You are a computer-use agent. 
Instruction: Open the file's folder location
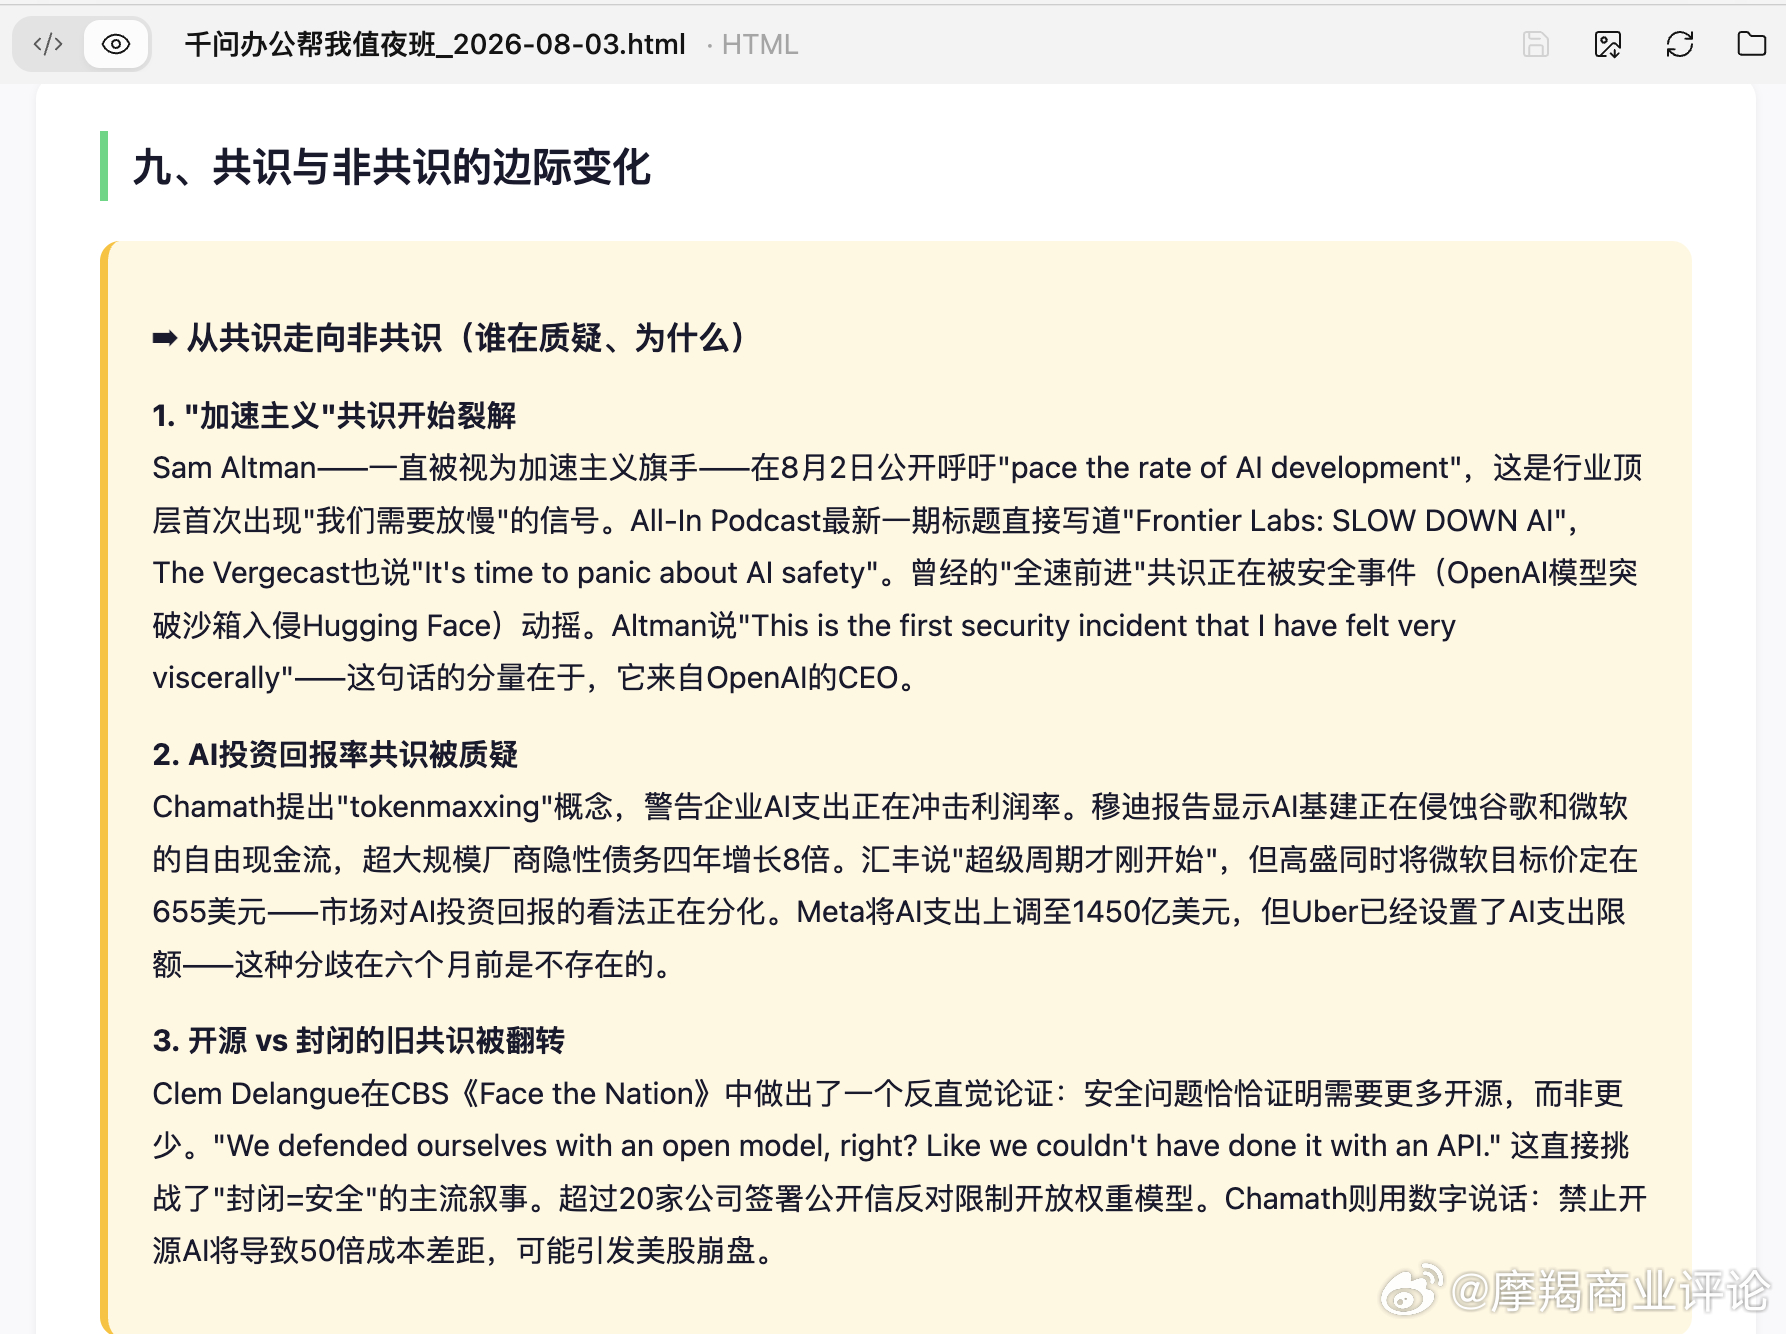(x=1752, y=44)
